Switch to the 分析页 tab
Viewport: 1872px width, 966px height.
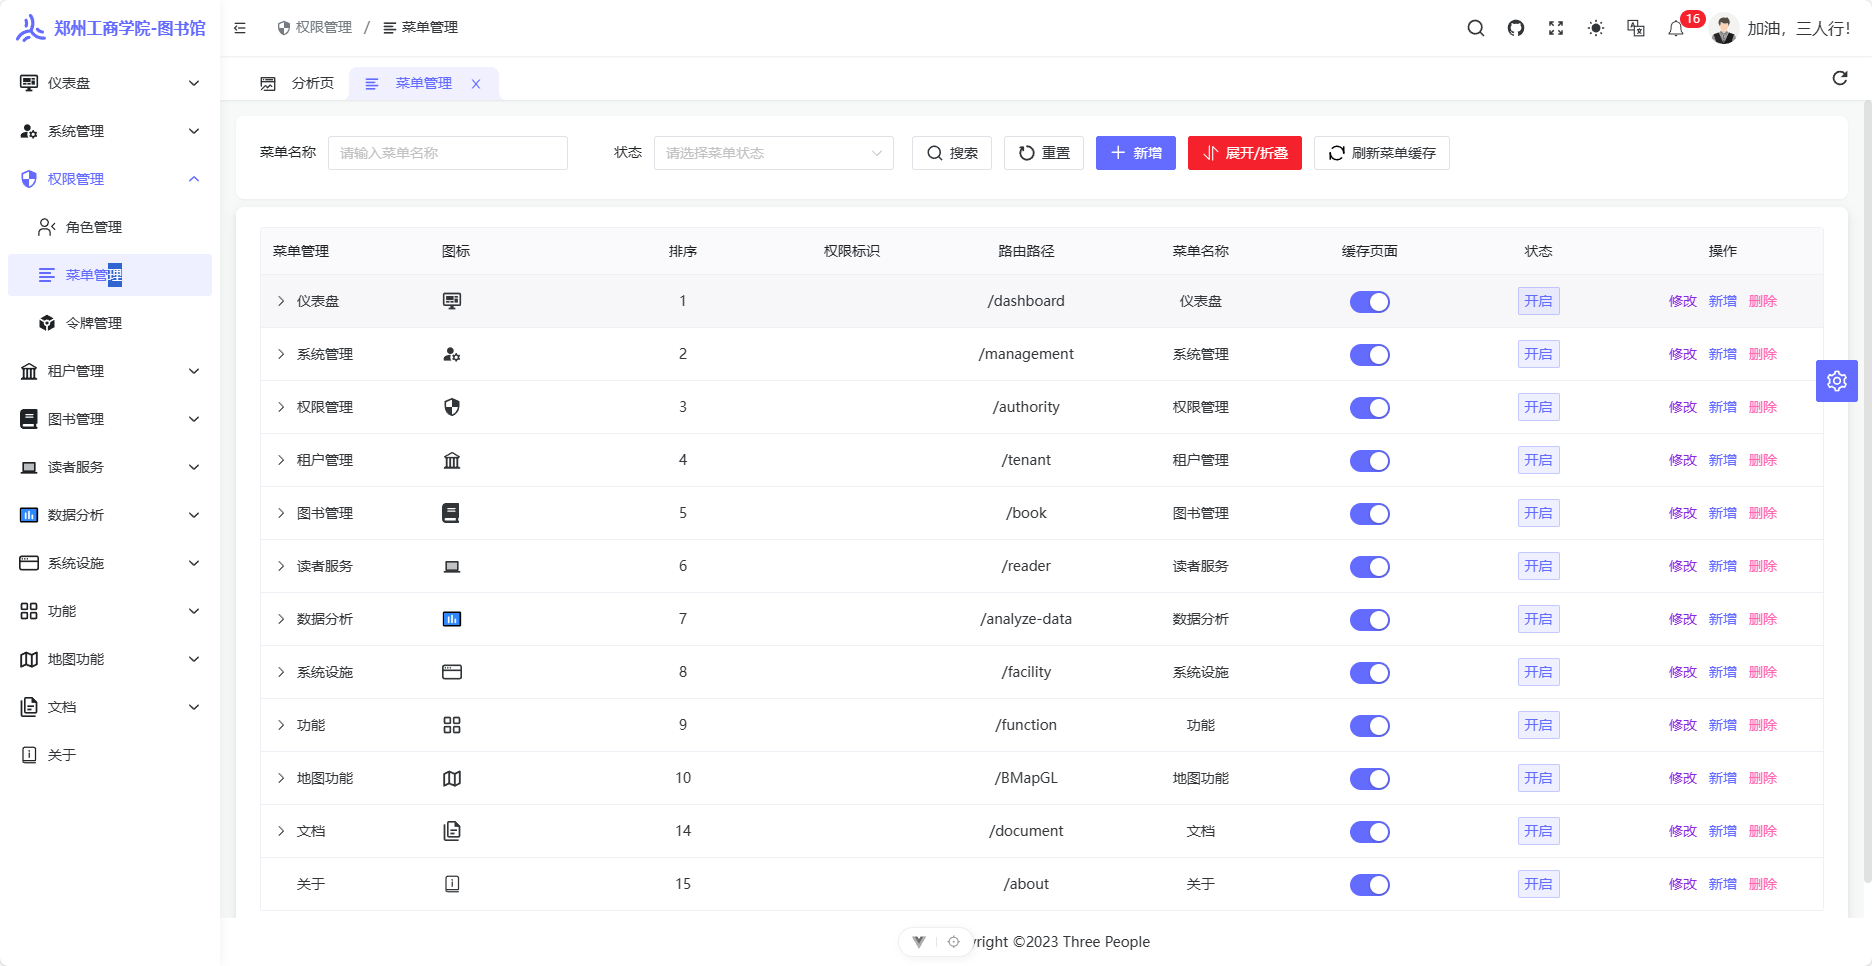297,84
